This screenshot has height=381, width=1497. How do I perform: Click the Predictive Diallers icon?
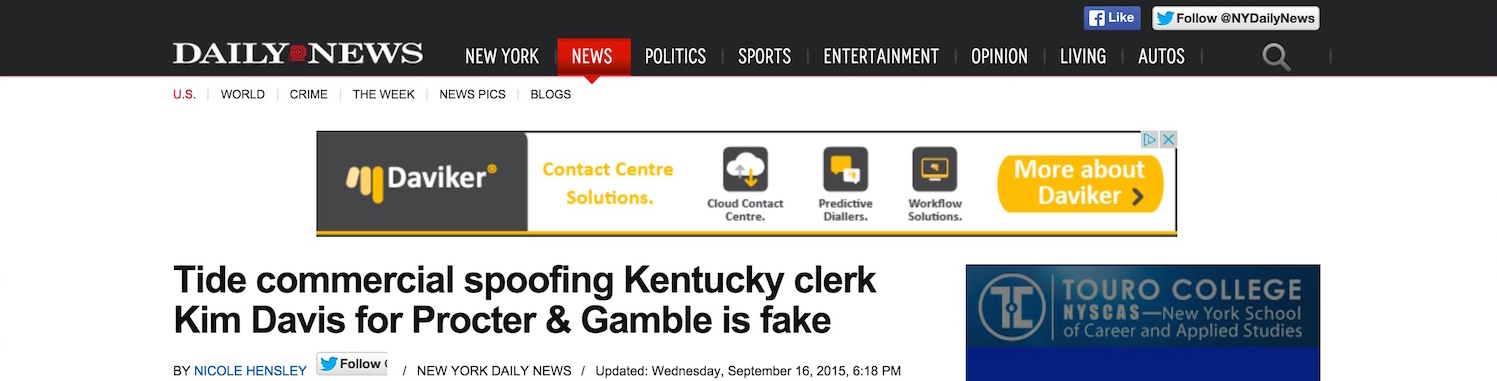[x=845, y=169]
